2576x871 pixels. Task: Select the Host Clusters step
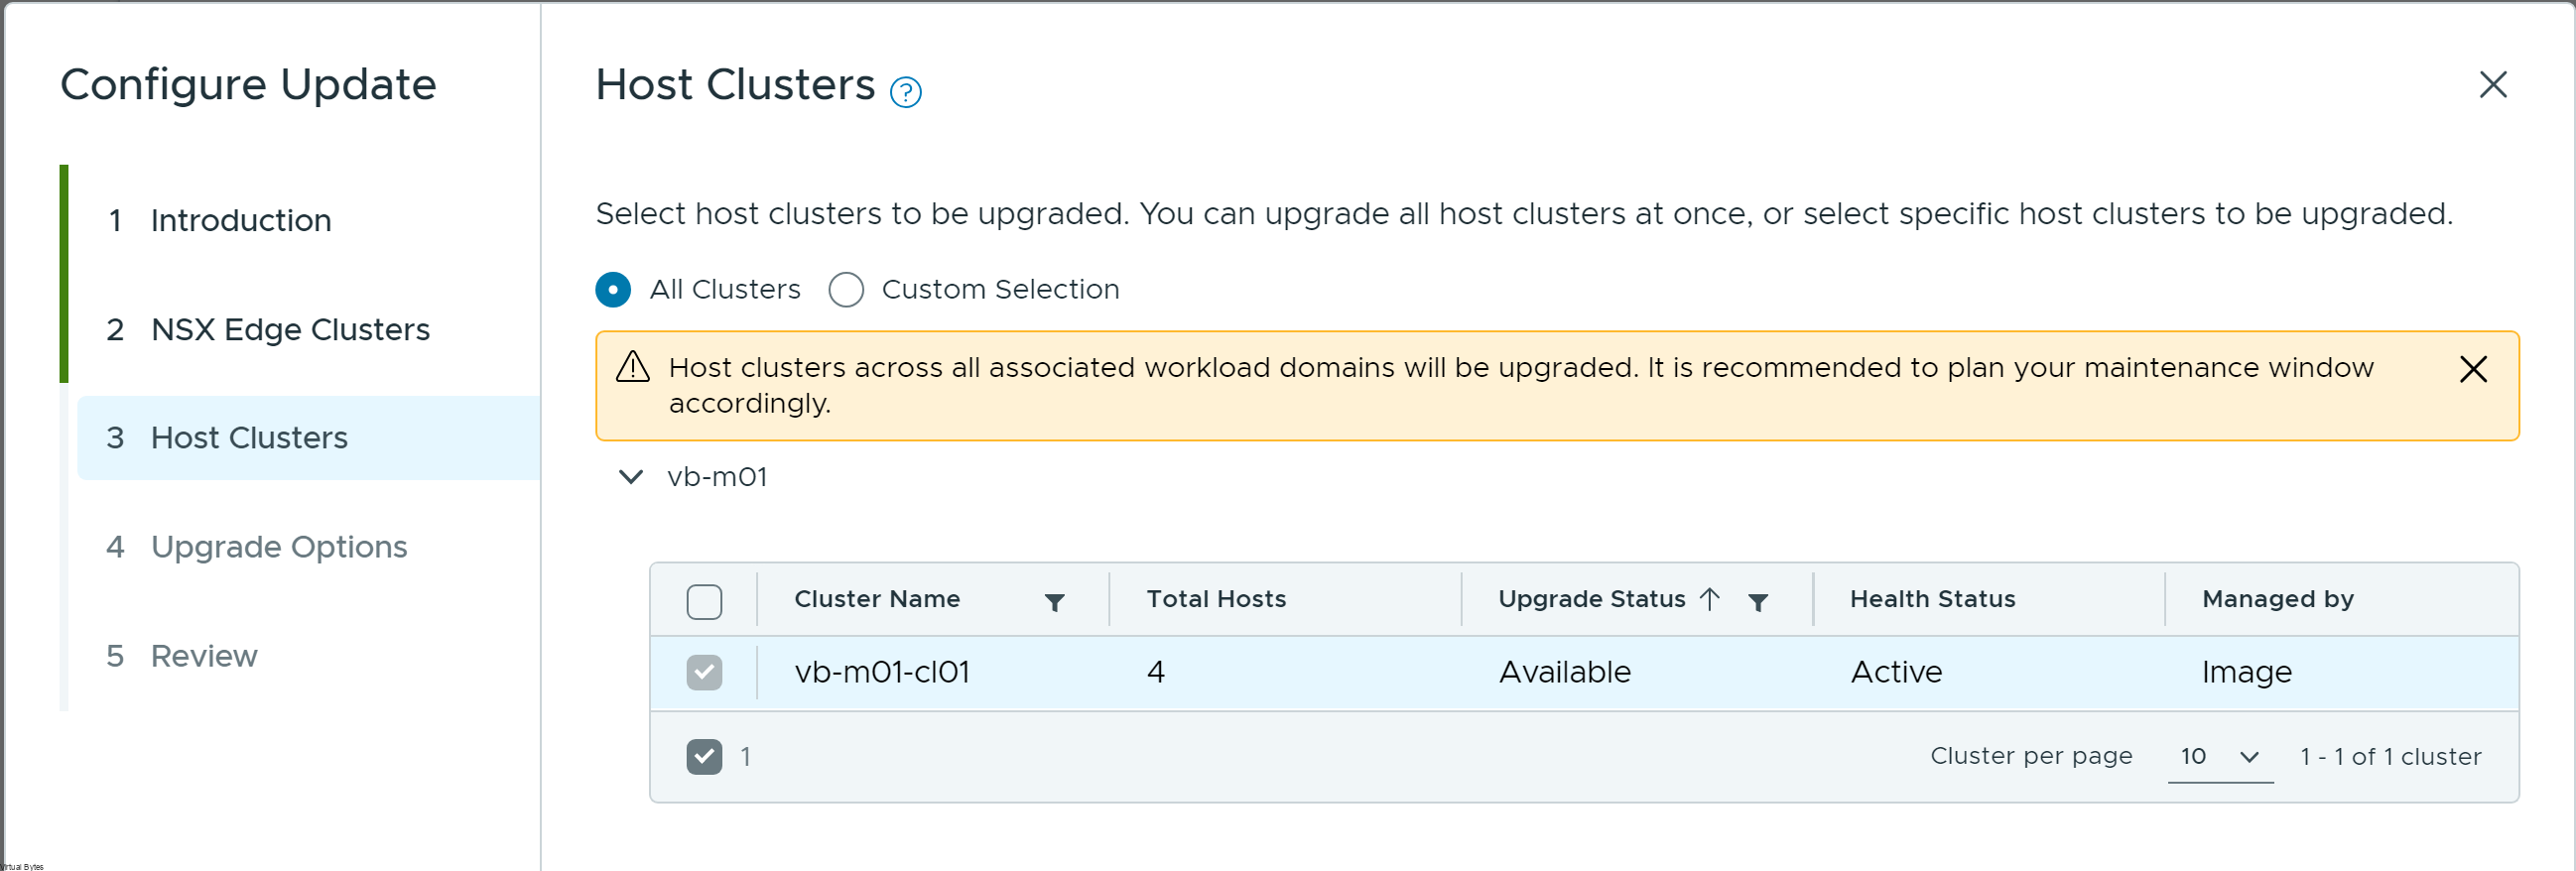click(x=308, y=438)
